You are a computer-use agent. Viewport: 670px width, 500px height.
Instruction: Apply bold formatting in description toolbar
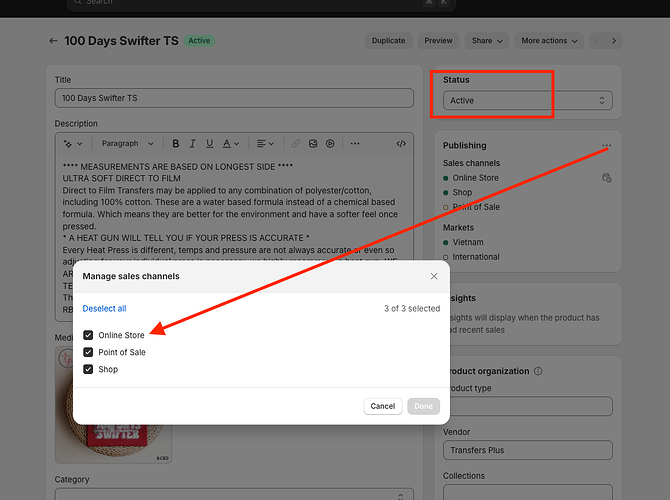pos(176,144)
